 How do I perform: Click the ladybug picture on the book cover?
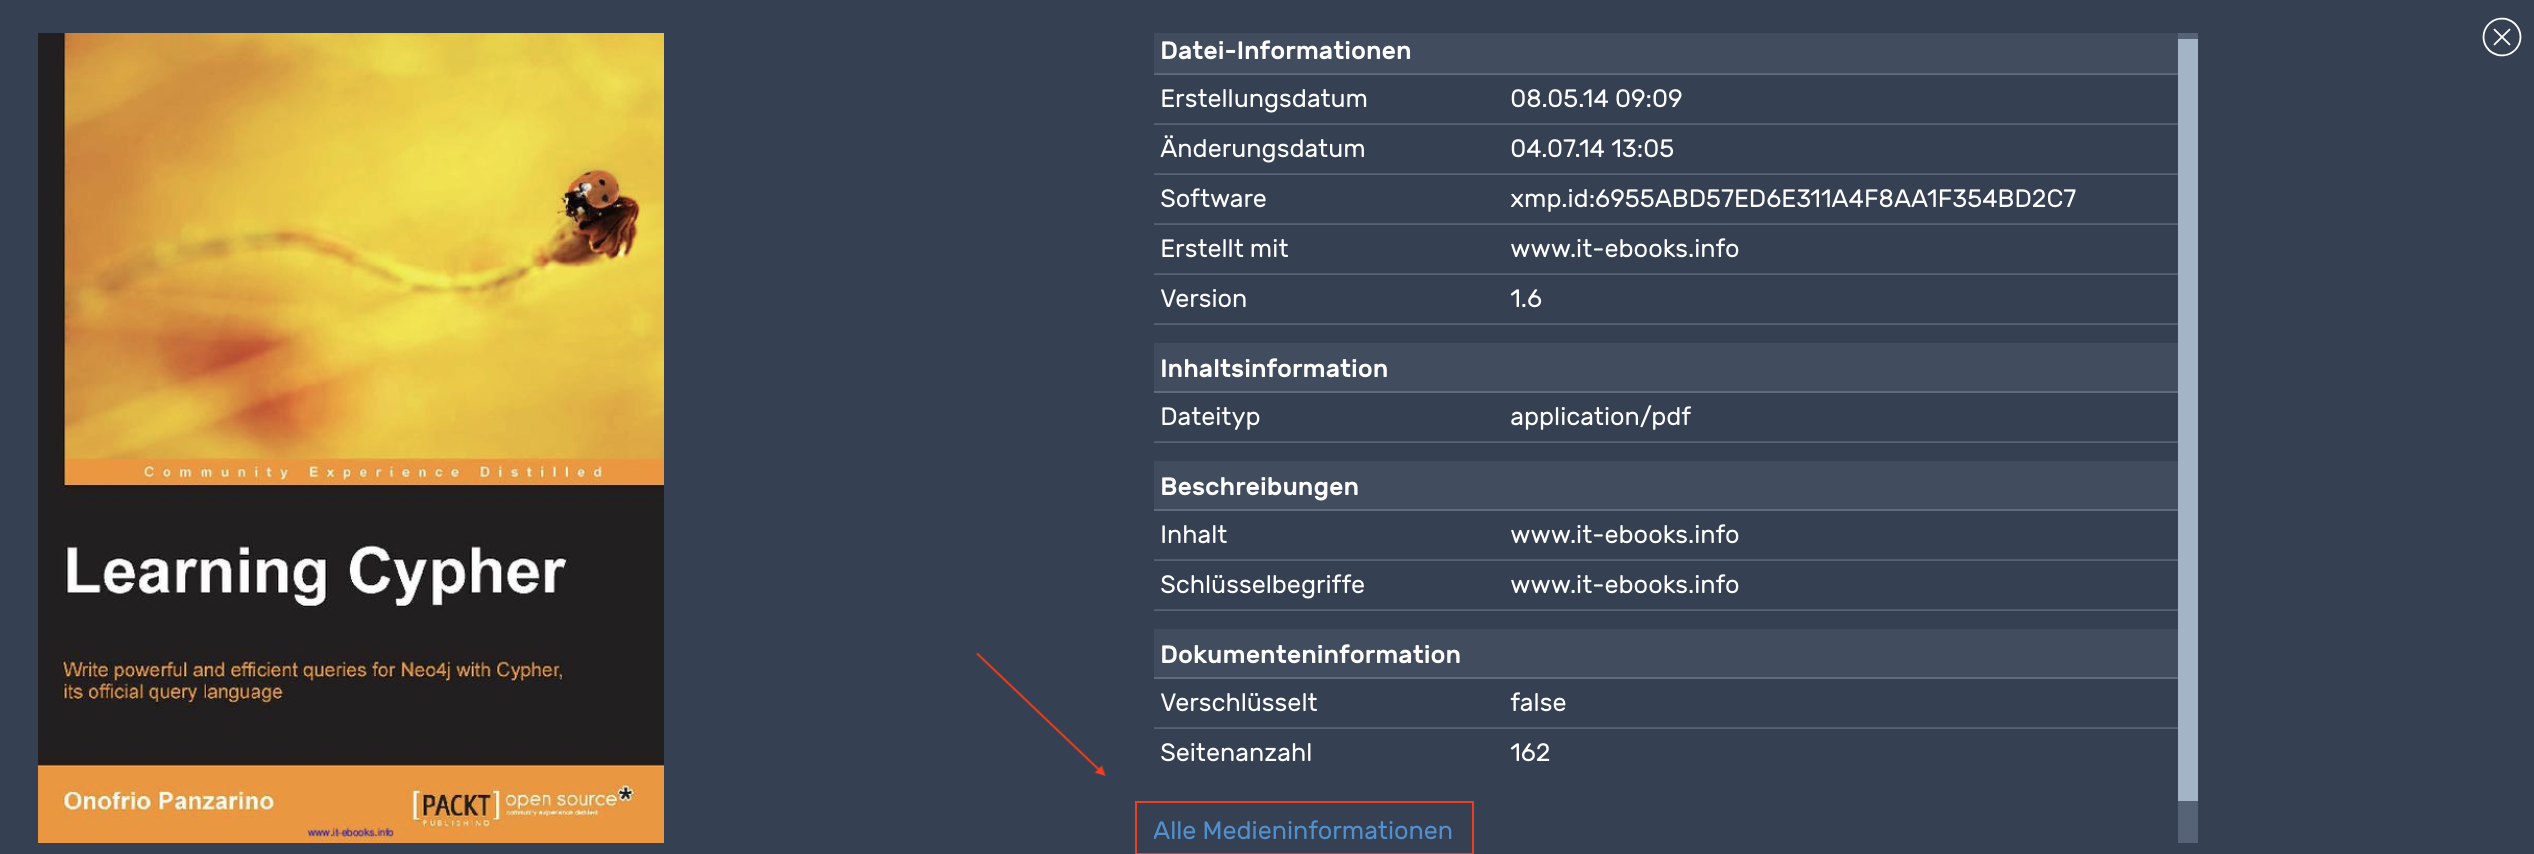tap(599, 215)
